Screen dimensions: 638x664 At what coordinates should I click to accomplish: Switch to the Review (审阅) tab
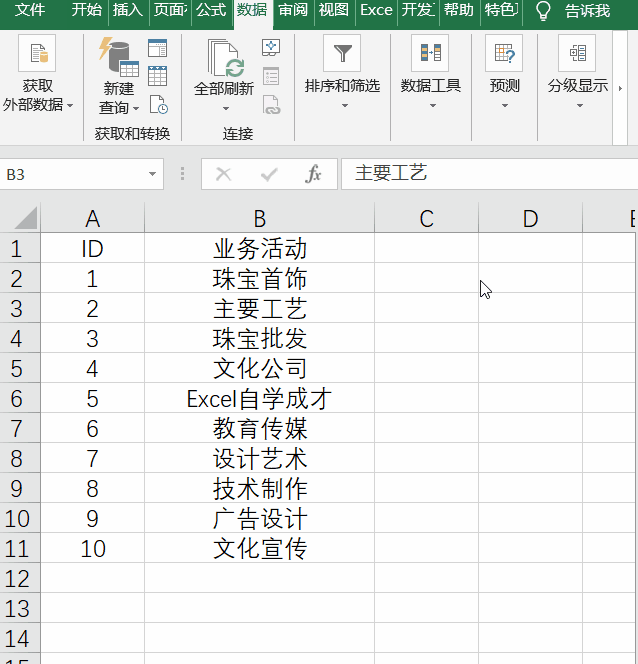(x=293, y=10)
